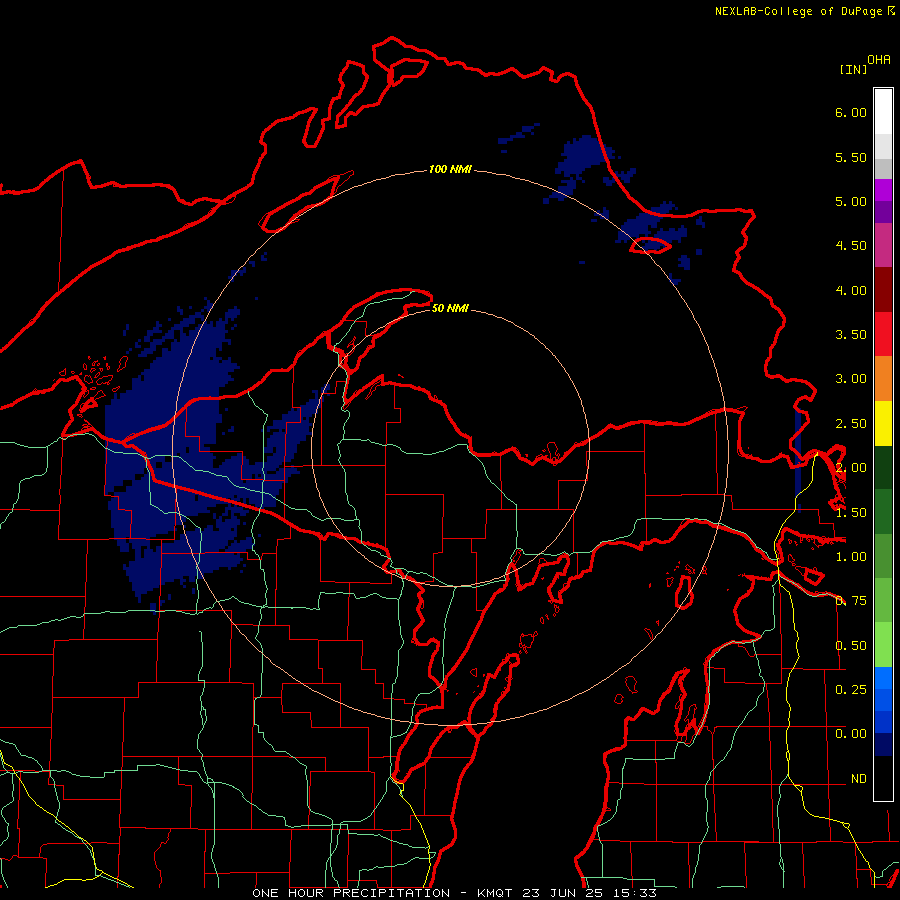Pick the dark red legend swatch
The image size is (900, 900).
pos(883,290)
